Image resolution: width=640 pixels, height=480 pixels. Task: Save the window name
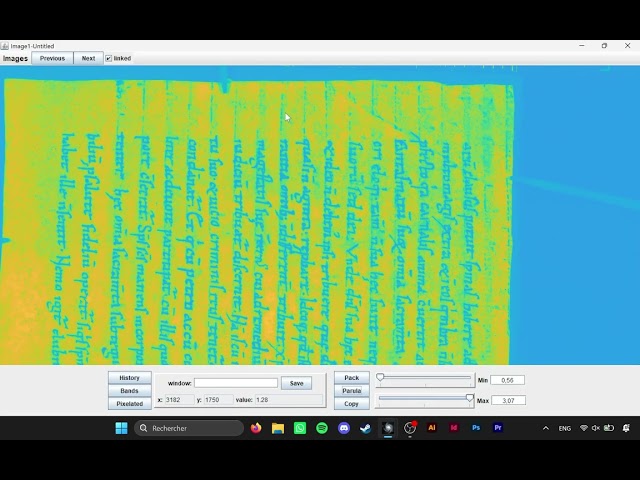(296, 383)
